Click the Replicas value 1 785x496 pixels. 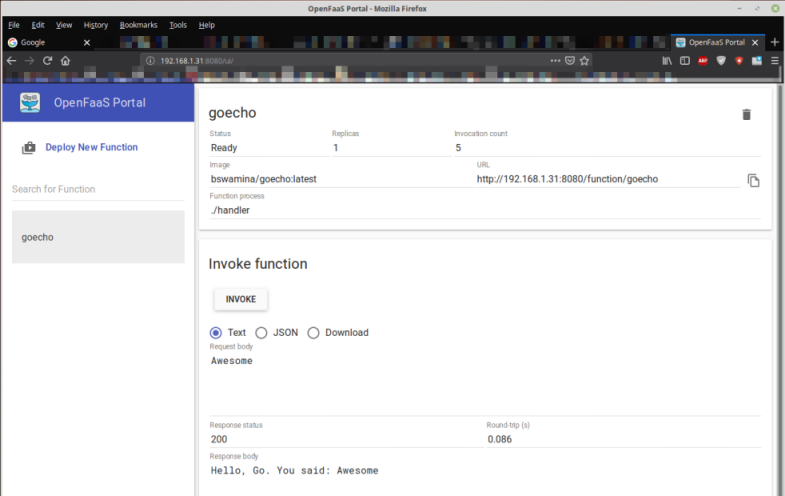(x=335, y=148)
